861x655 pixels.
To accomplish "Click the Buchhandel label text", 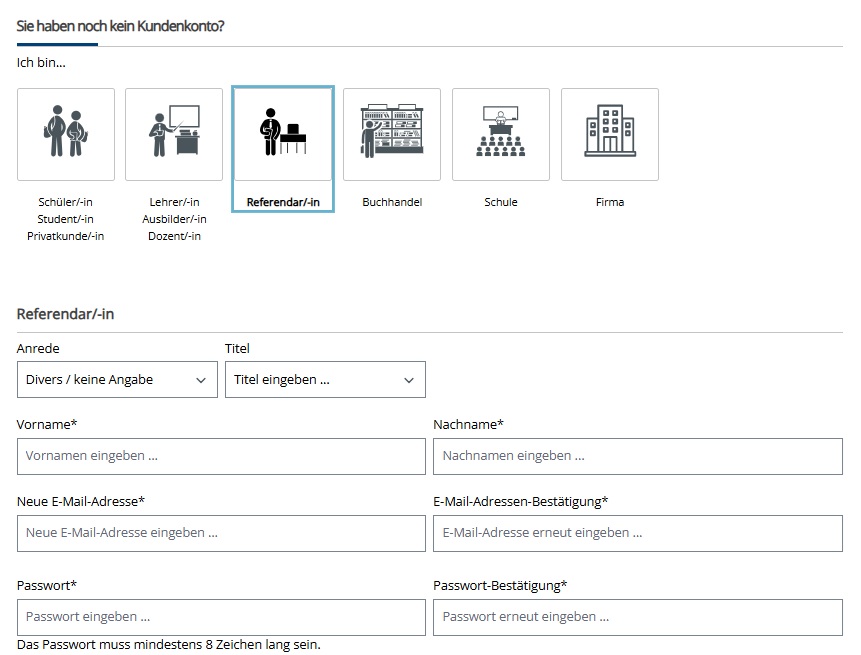I will 391,201.
